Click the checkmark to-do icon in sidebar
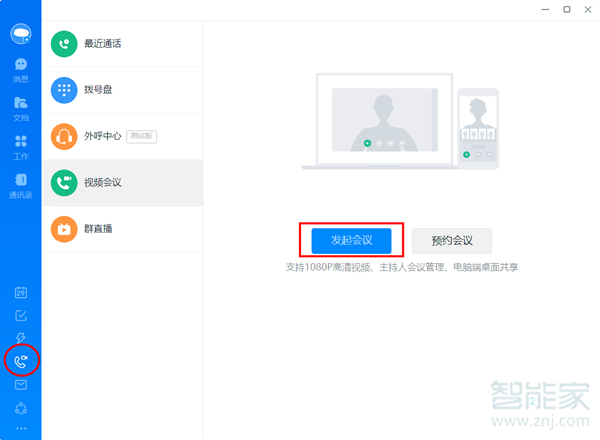This screenshot has width=600, height=440. tap(20, 316)
